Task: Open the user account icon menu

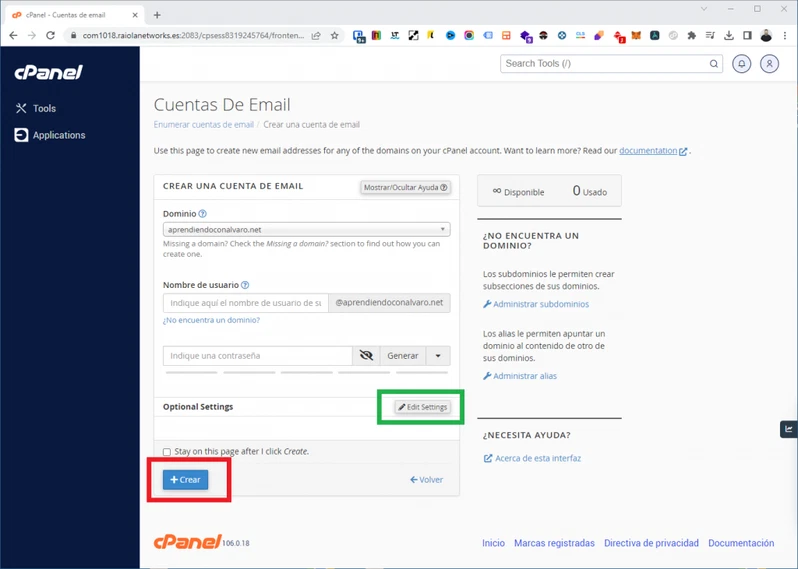Action: (769, 63)
